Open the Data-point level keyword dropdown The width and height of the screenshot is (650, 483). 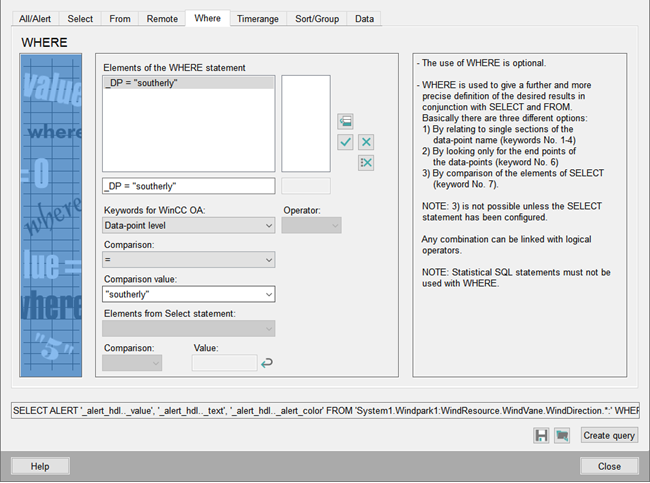point(188,226)
